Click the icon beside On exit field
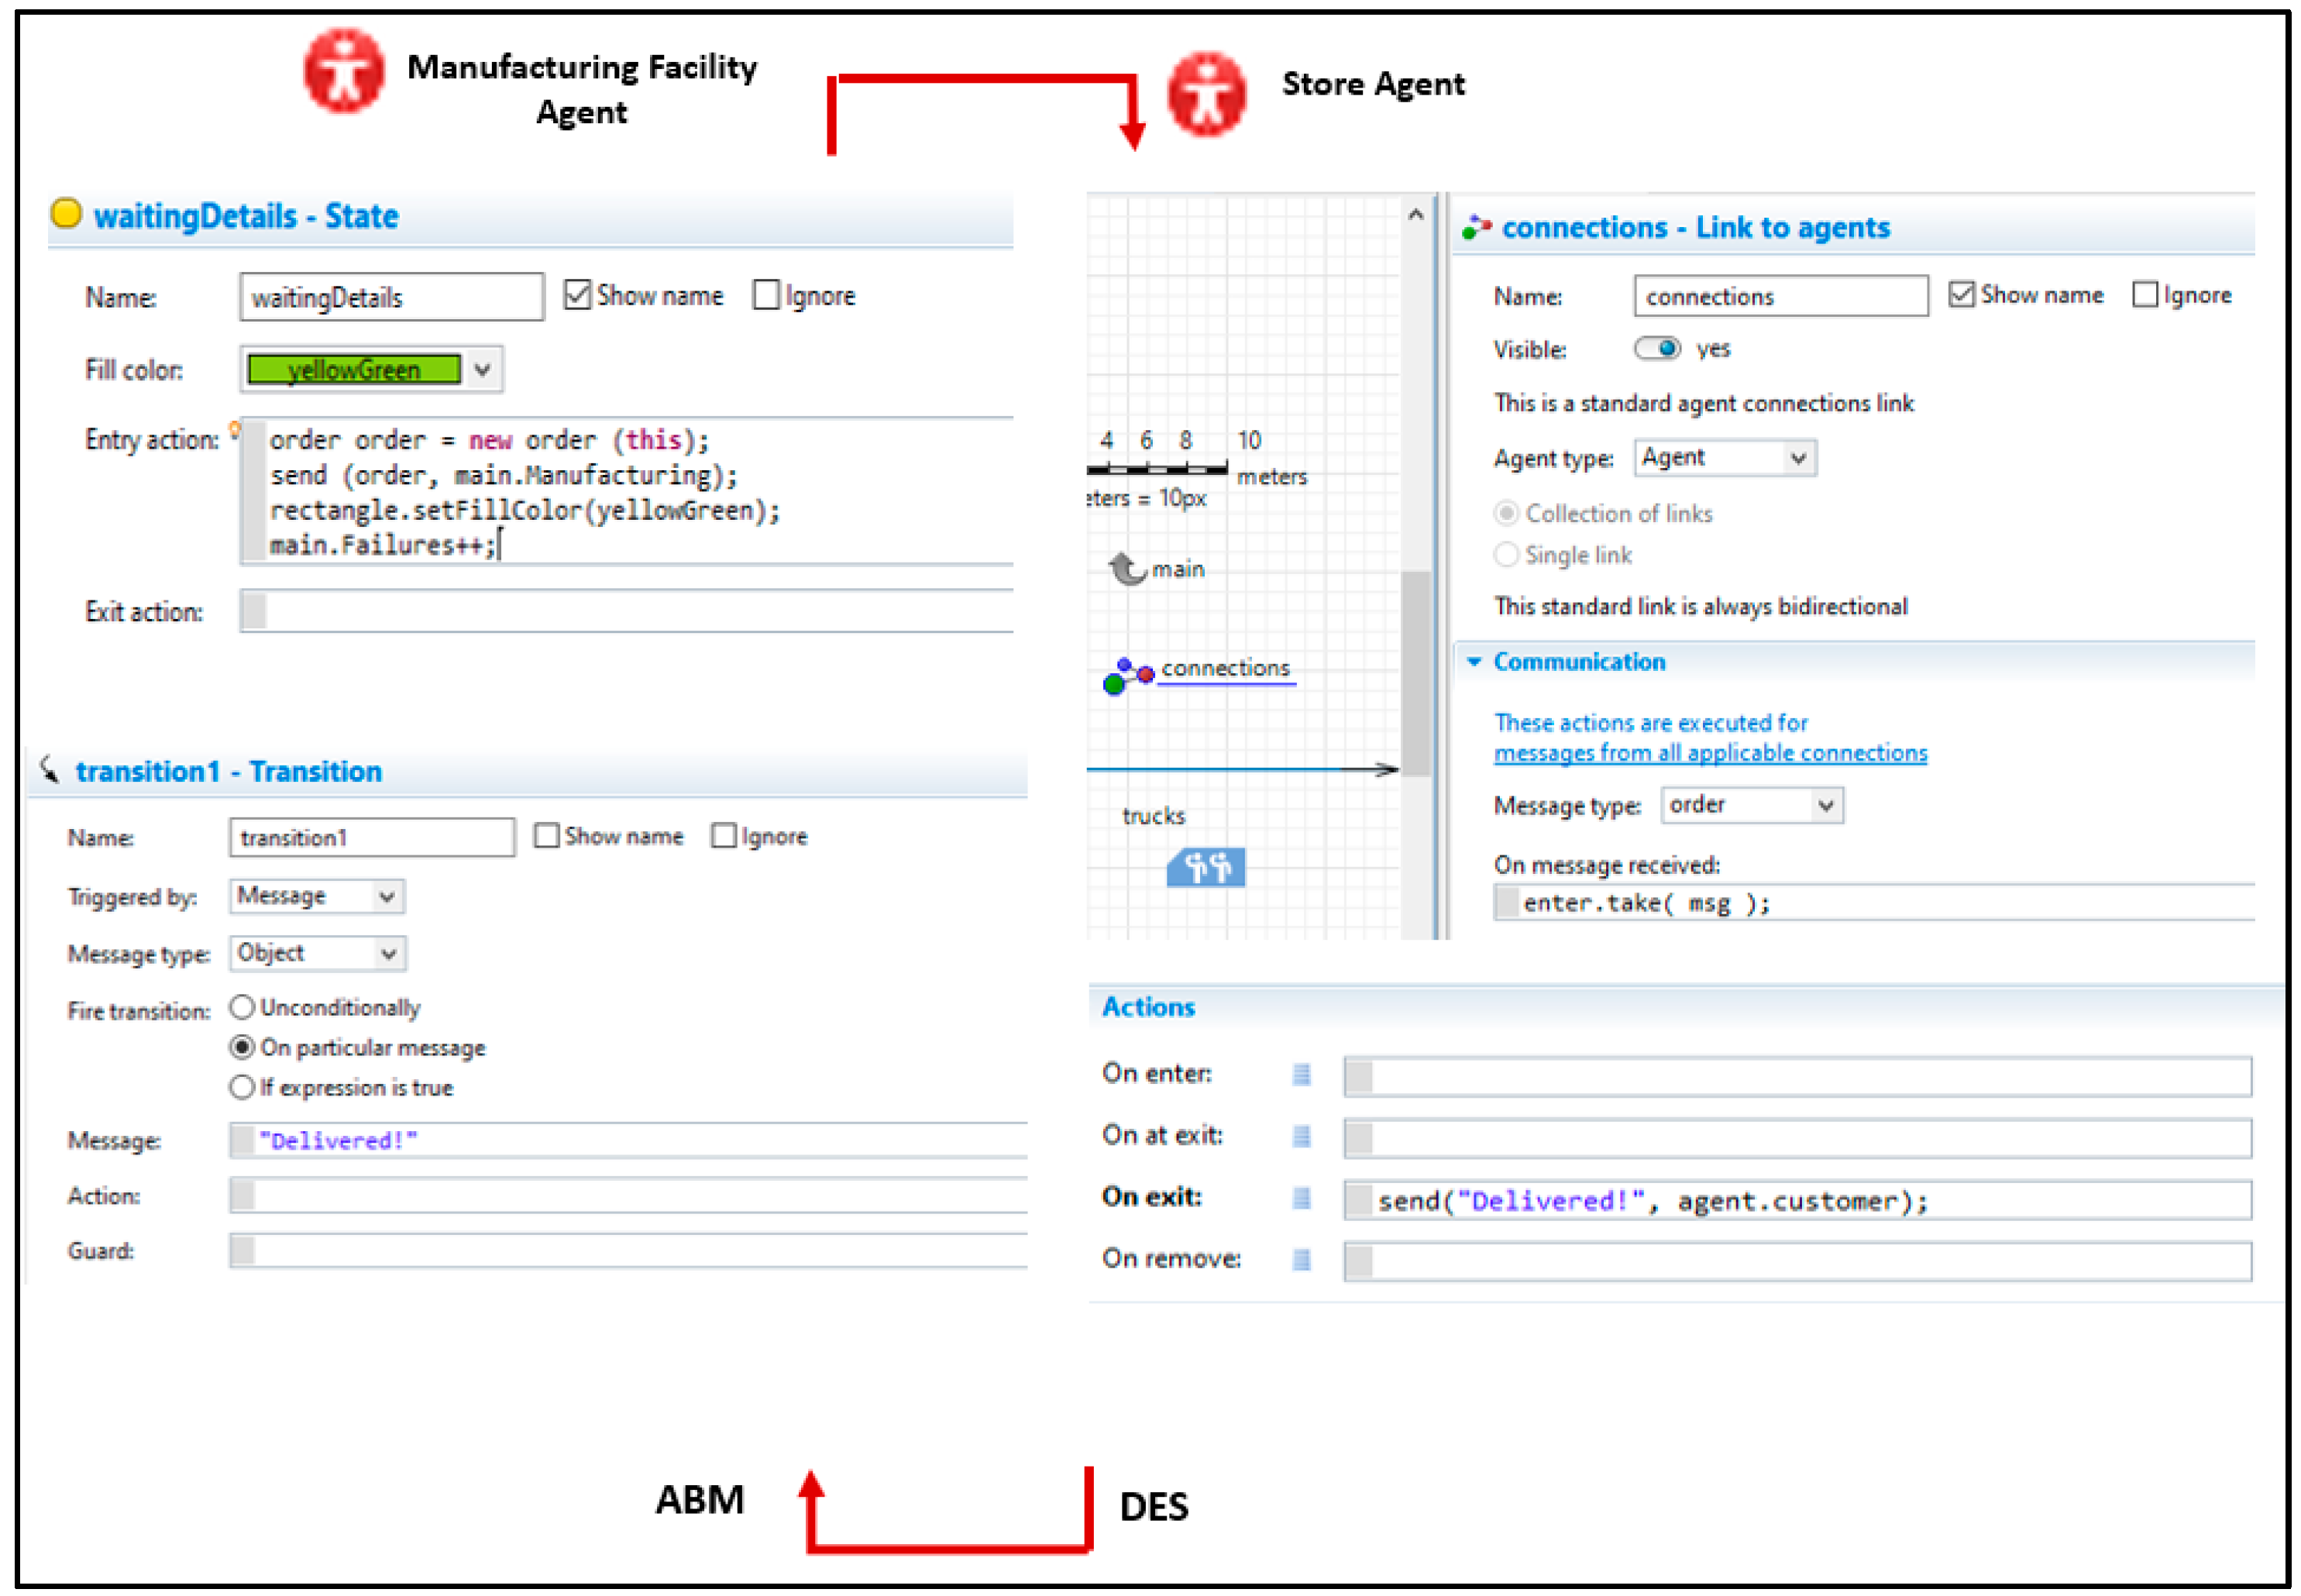 coord(1301,1198)
